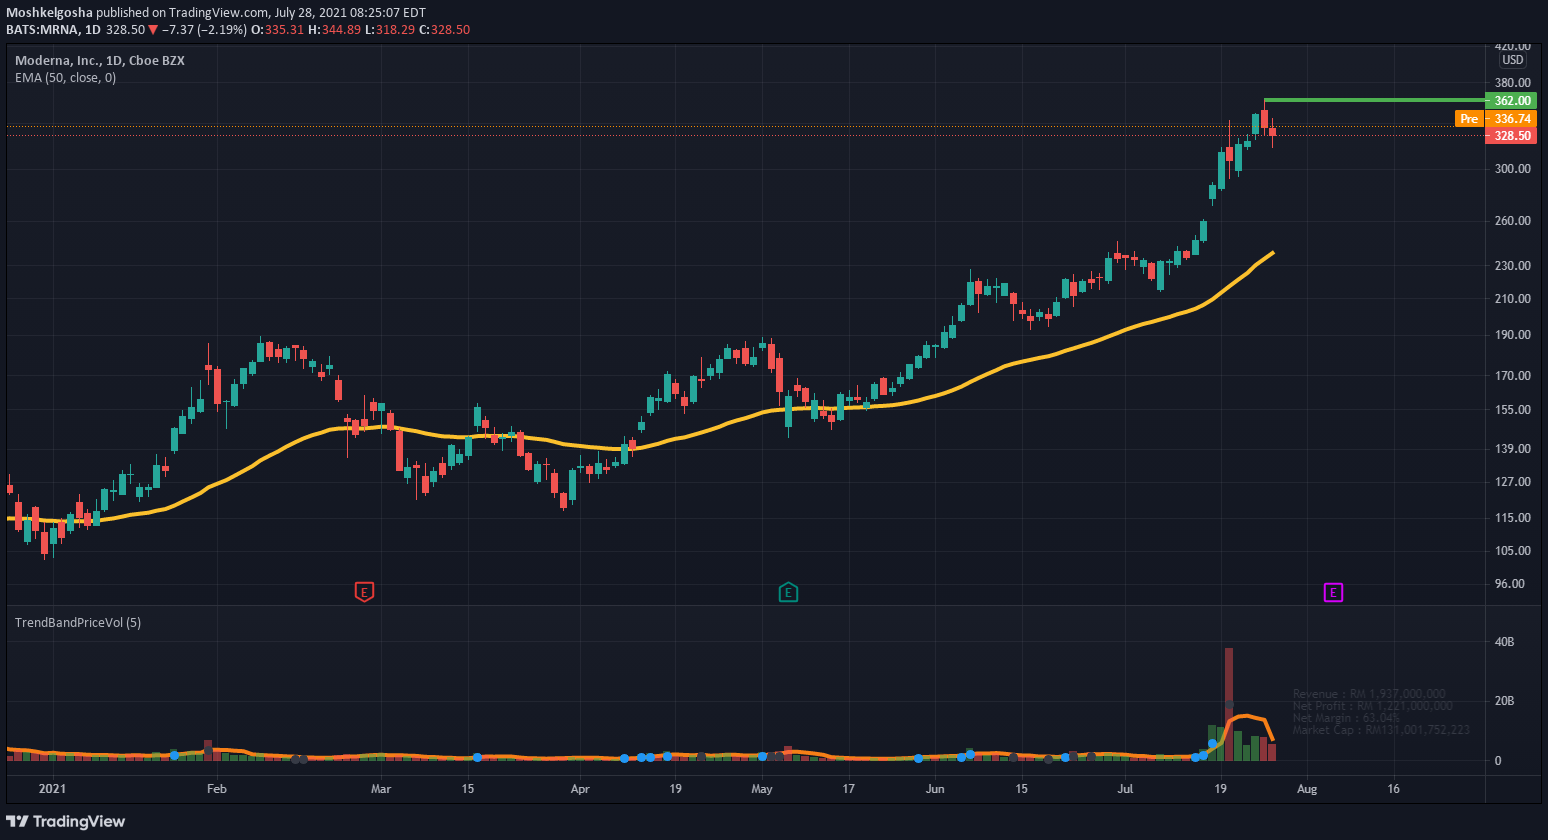Click the EMA (50, close, 0) indicator legend

[65, 78]
